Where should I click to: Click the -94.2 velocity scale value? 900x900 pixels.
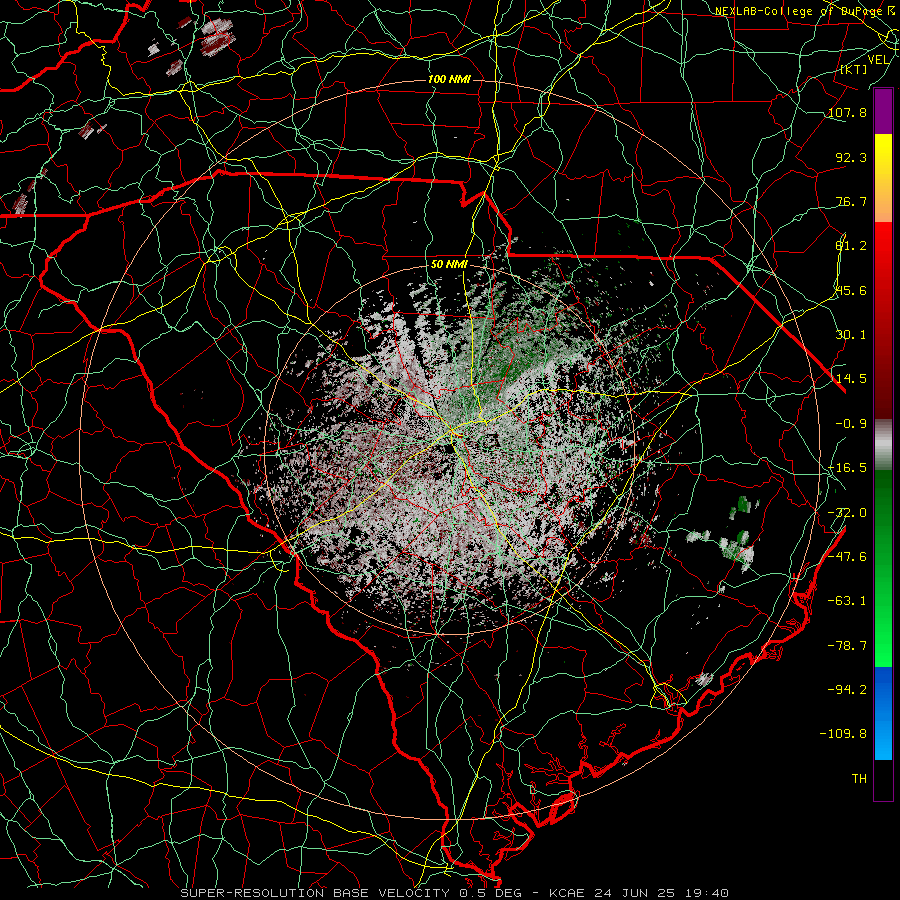click(x=847, y=689)
